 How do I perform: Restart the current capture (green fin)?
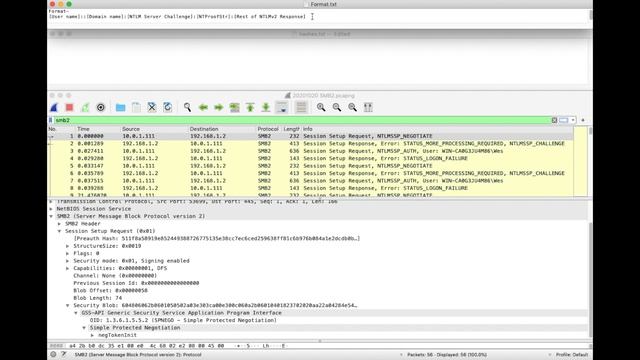pos(85,107)
